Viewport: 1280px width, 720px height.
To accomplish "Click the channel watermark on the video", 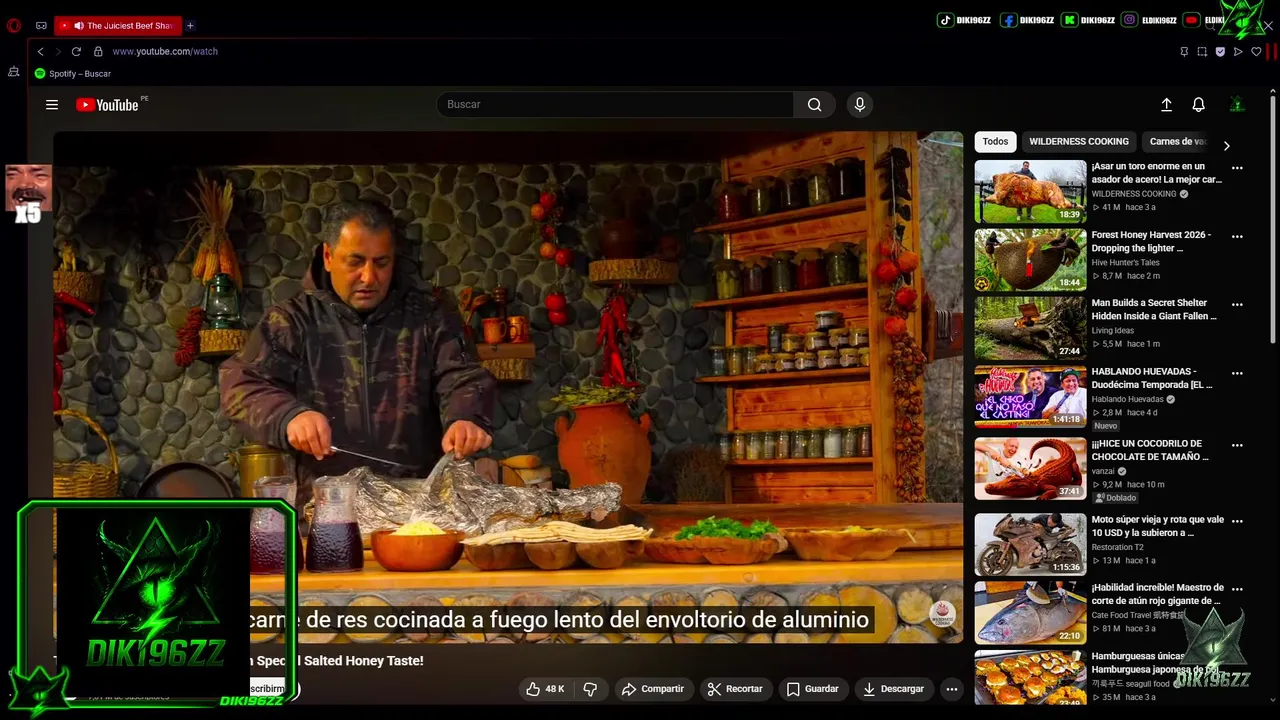I will [x=942, y=613].
